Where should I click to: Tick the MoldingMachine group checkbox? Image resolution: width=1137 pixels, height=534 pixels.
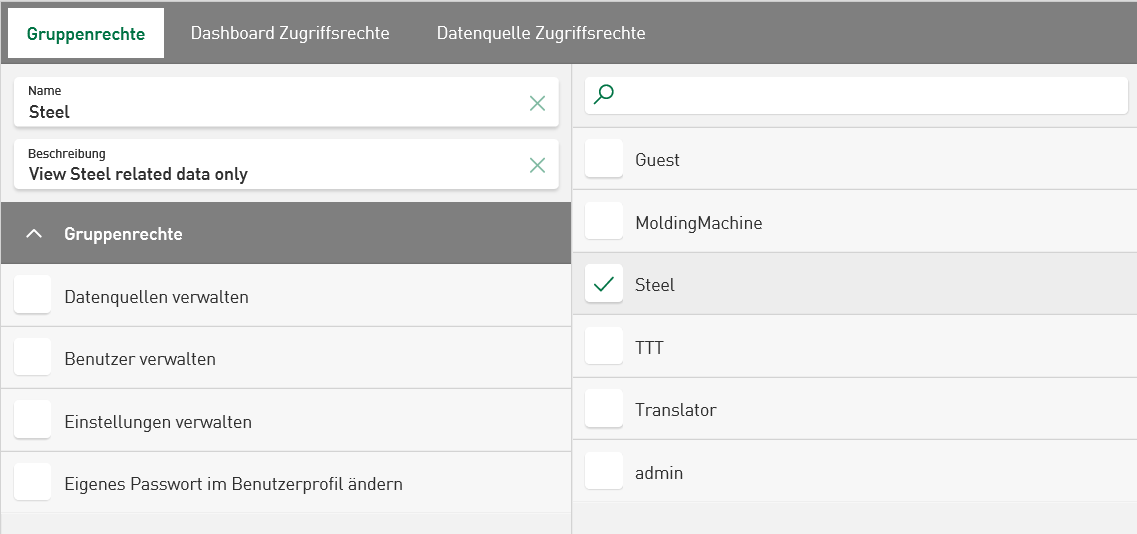[x=604, y=222]
